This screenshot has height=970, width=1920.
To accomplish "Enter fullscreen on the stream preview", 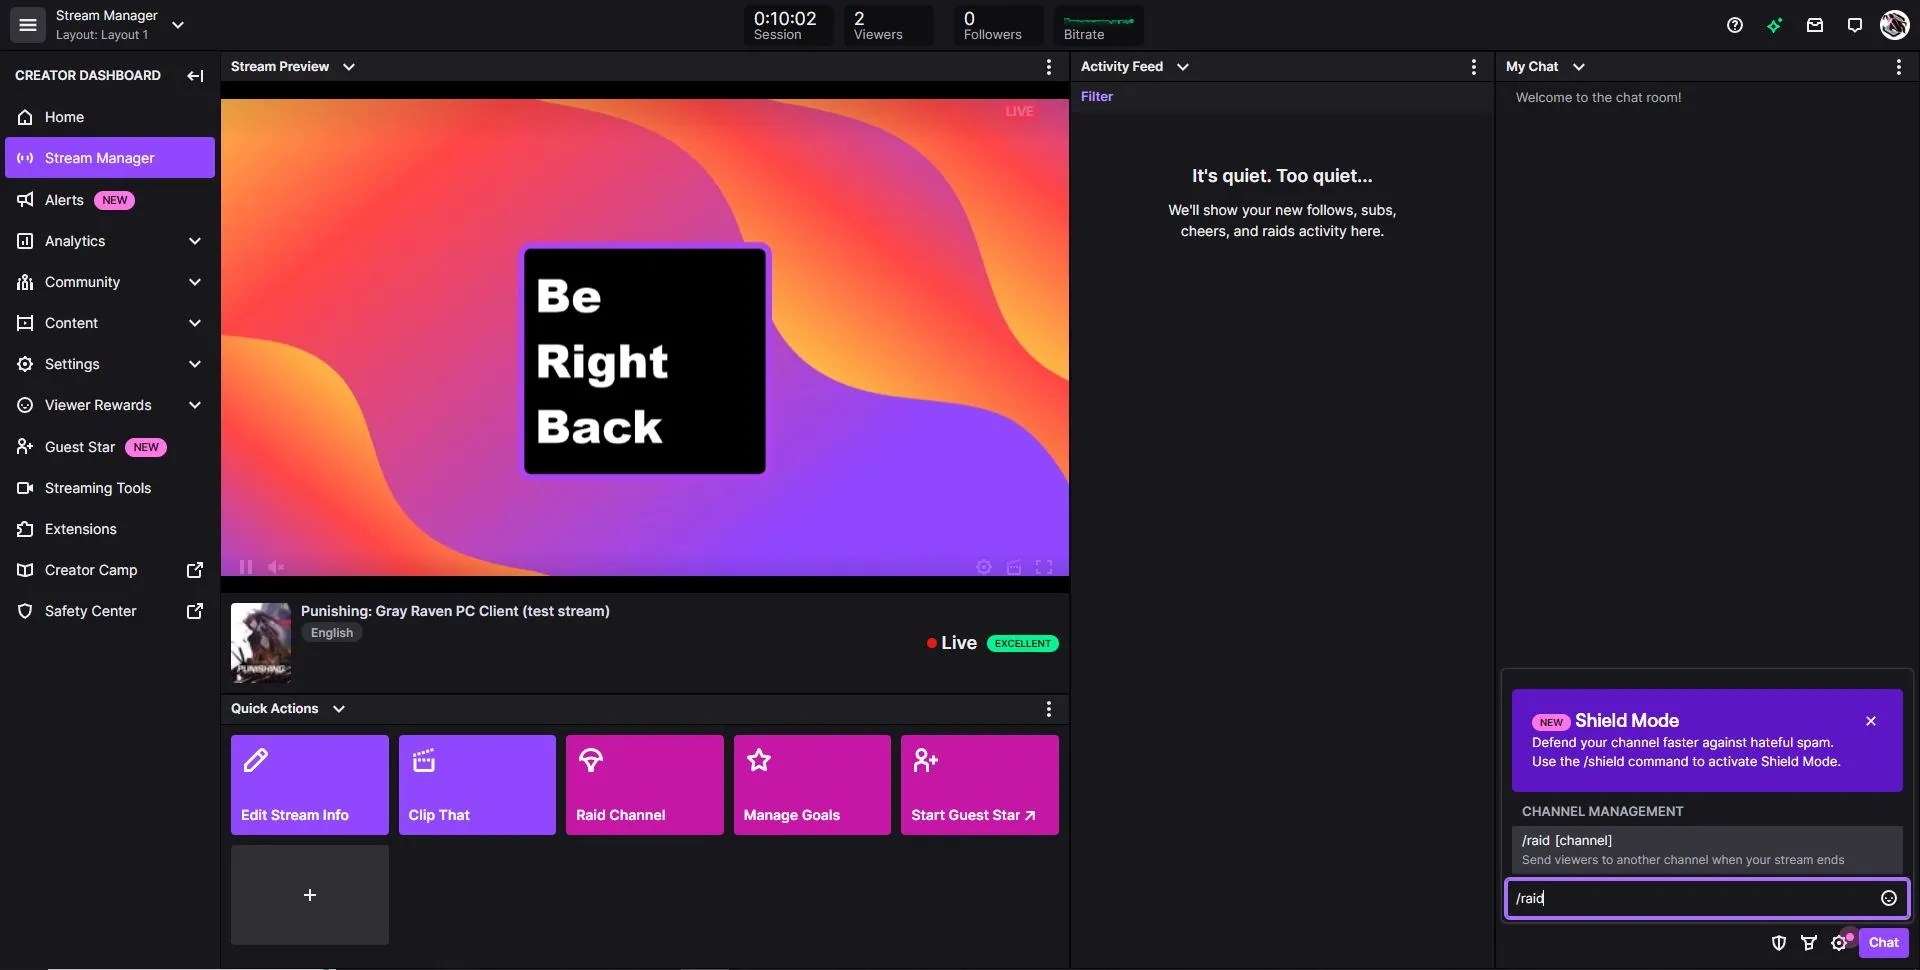I will (1044, 567).
